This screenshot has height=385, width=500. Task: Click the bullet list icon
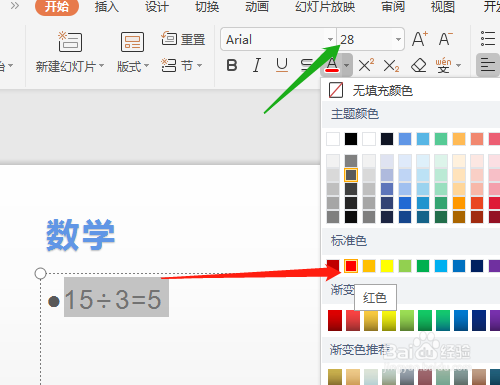(x=488, y=39)
